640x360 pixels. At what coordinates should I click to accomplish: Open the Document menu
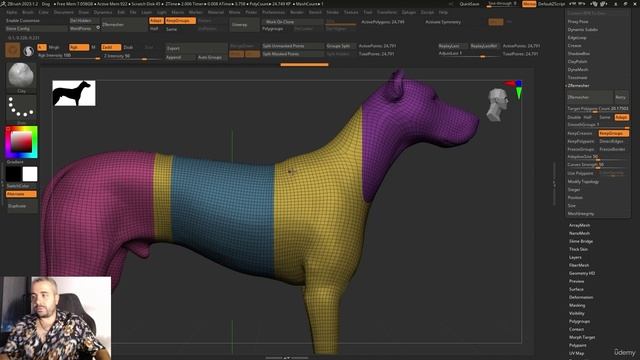coord(64,12)
